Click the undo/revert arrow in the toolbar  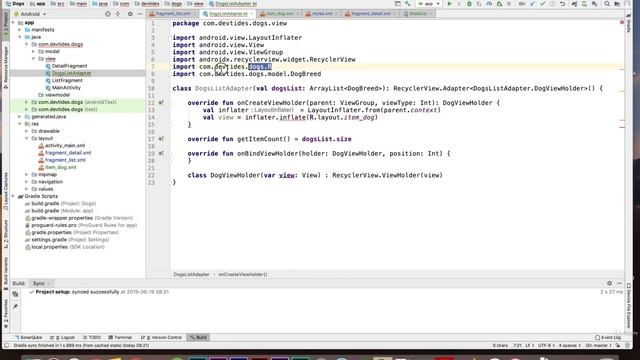tap(562, 4)
